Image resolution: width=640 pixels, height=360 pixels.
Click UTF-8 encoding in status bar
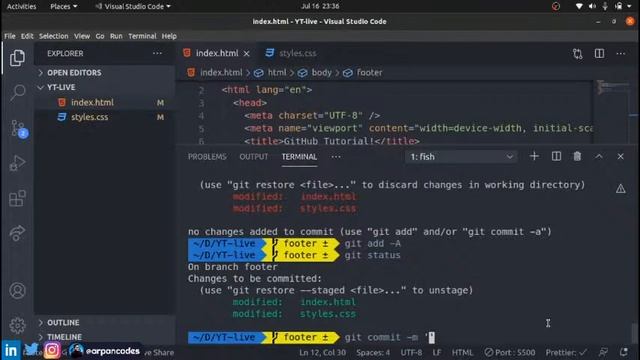[411, 352]
